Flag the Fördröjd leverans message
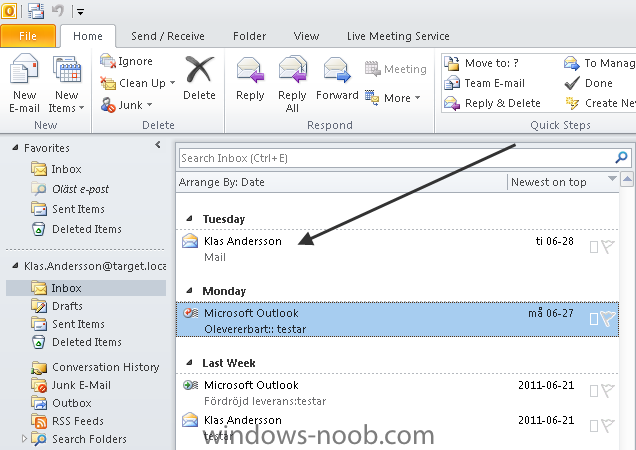Screen dimensions: 636x450 tap(608, 391)
